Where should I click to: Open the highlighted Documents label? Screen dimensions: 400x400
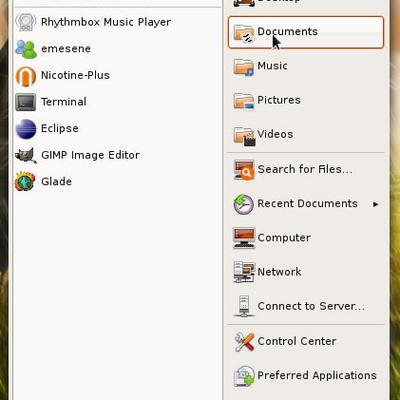tap(288, 32)
